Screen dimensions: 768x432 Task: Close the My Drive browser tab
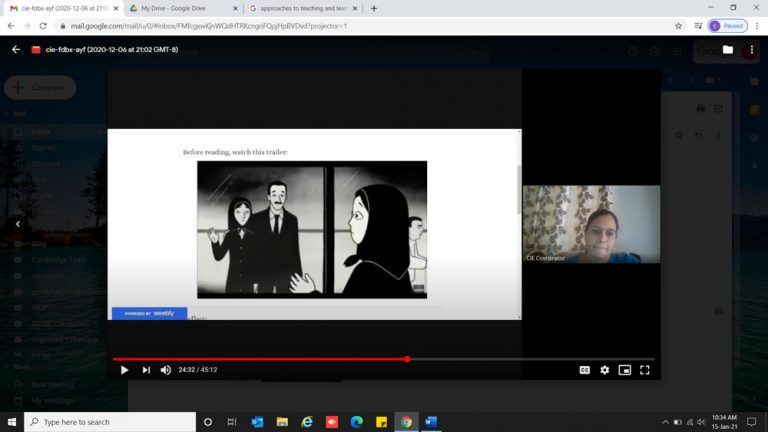(x=235, y=8)
